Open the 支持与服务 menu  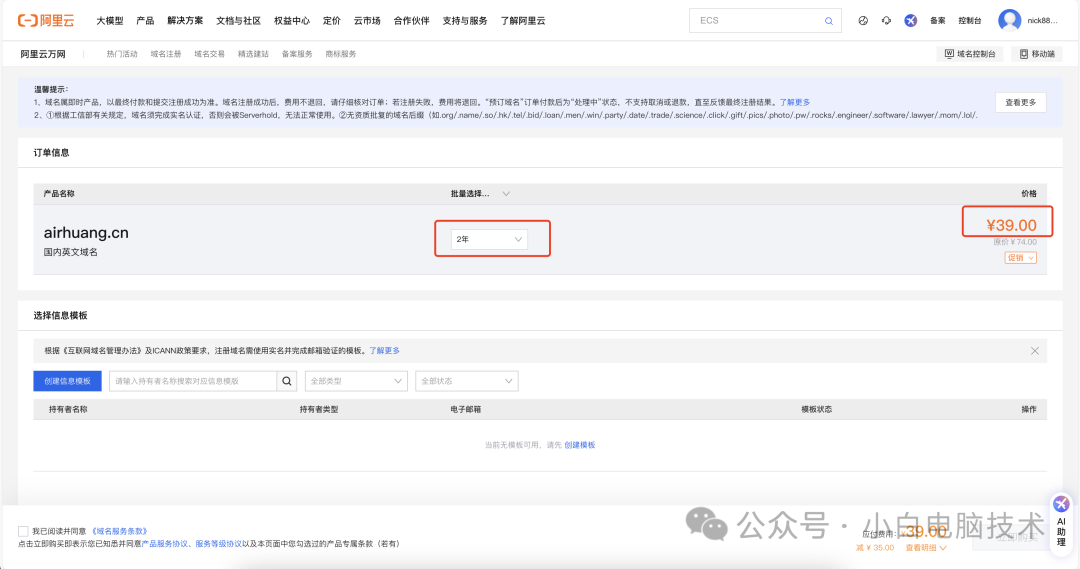click(x=465, y=21)
